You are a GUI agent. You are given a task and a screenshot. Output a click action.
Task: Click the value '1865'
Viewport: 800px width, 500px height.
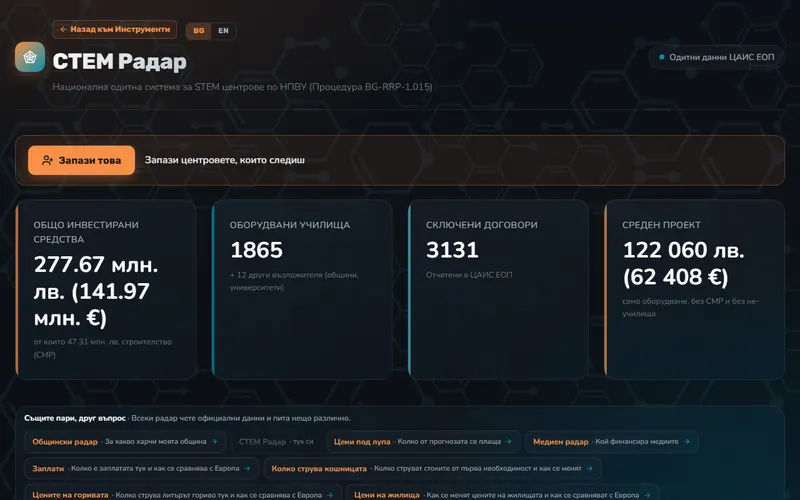(256, 250)
